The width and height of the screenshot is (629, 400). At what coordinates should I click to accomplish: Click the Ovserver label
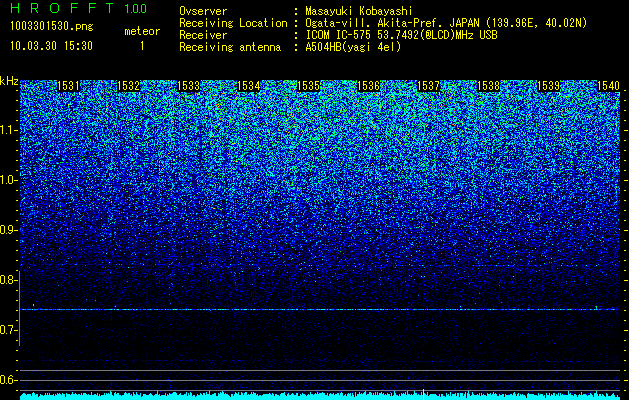203,11
